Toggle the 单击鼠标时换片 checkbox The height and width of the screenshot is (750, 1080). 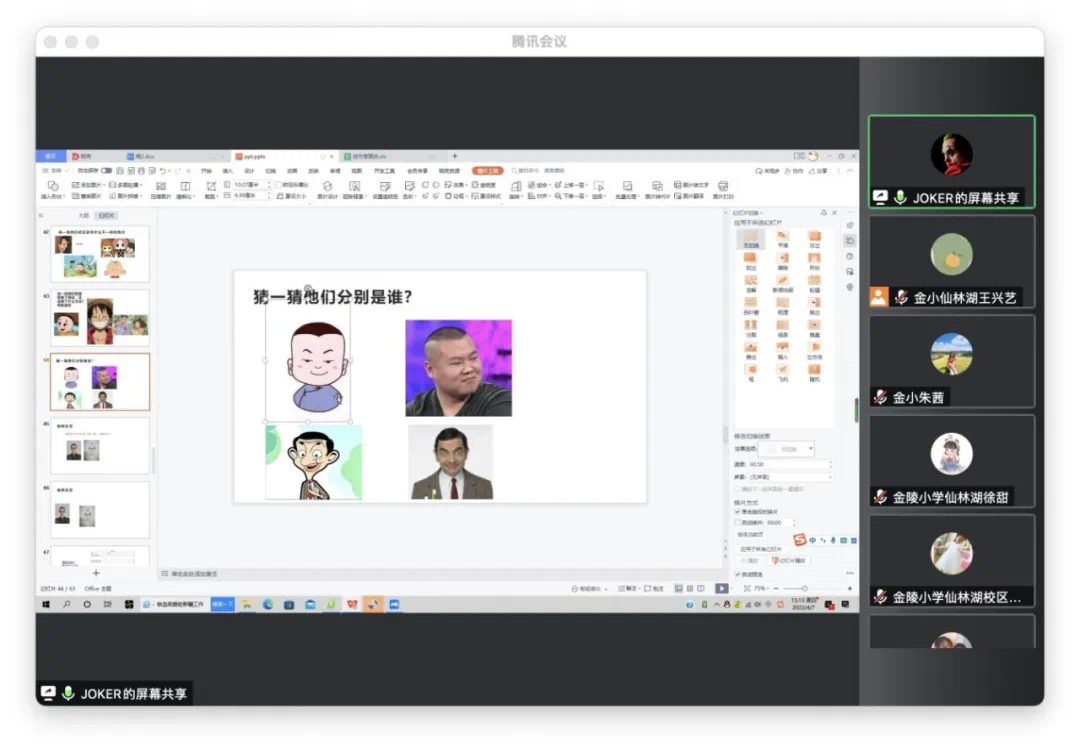click(738, 512)
